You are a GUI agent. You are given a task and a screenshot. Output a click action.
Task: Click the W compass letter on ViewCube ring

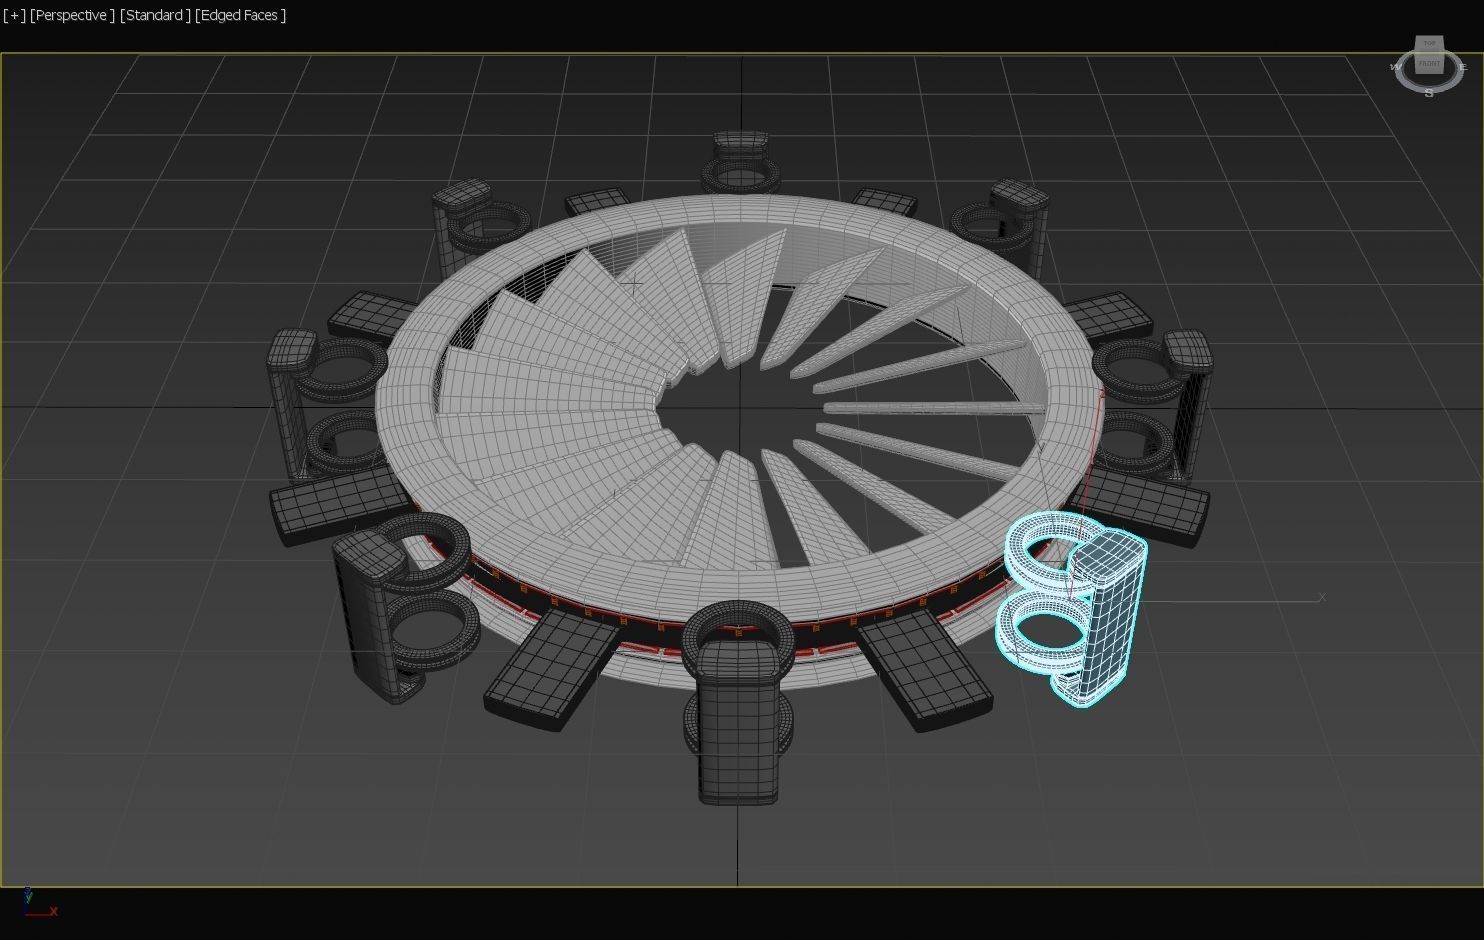[1396, 66]
